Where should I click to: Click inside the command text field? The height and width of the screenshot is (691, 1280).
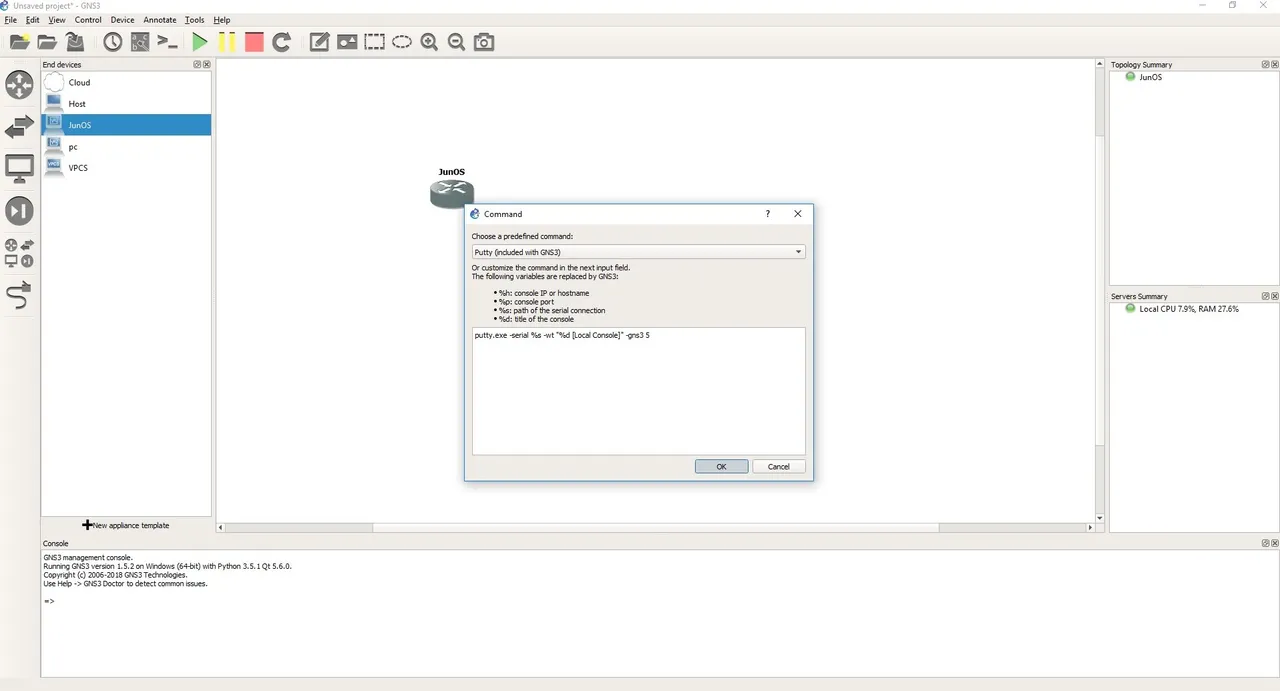(638, 391)
